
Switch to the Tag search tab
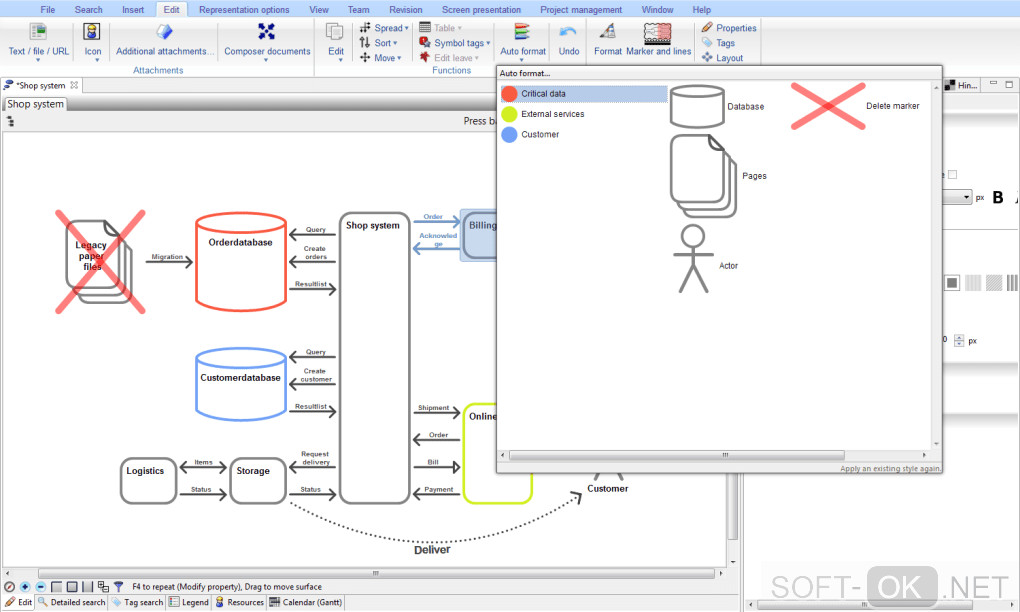(137, 602)
